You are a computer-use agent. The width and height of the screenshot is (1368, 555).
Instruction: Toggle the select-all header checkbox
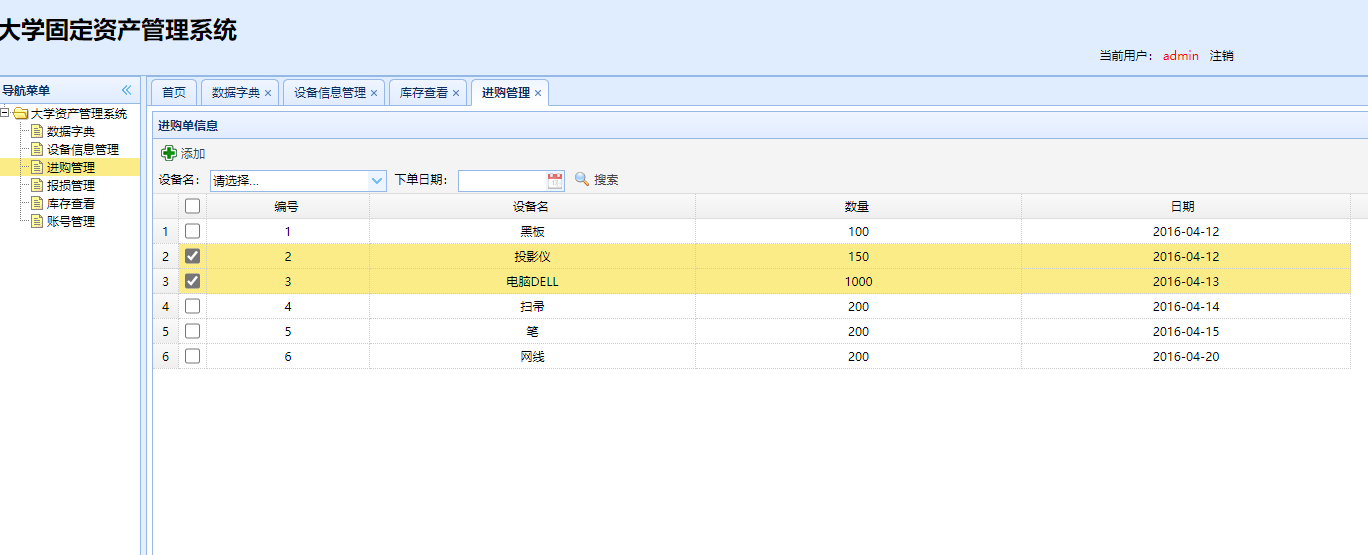click(193, 206)
